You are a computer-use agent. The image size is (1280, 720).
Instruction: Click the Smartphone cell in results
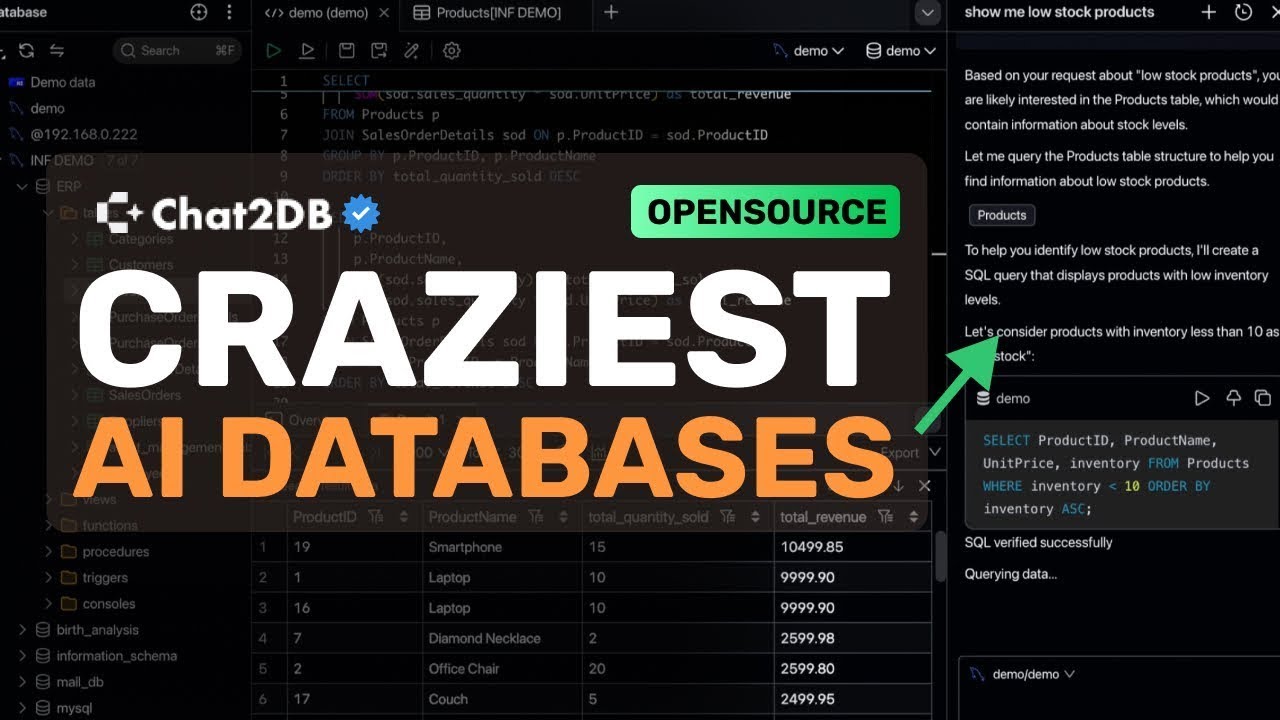click(502, 547)
